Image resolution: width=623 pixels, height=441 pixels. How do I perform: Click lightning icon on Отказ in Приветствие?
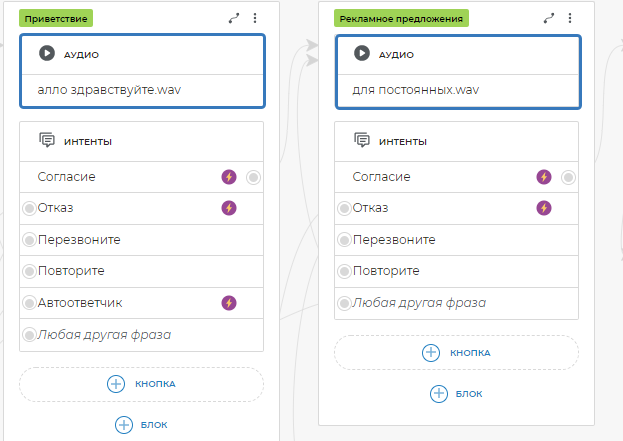click(229, 208)
